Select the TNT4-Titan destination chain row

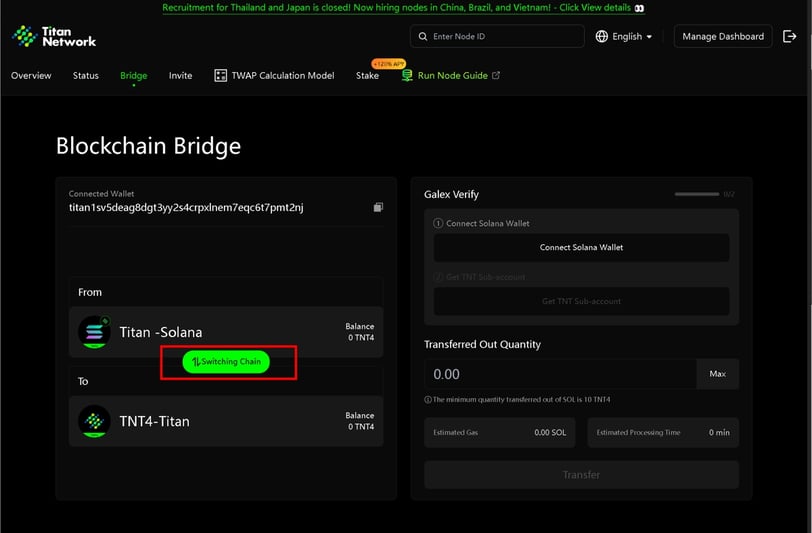click(x=226, y=421)
